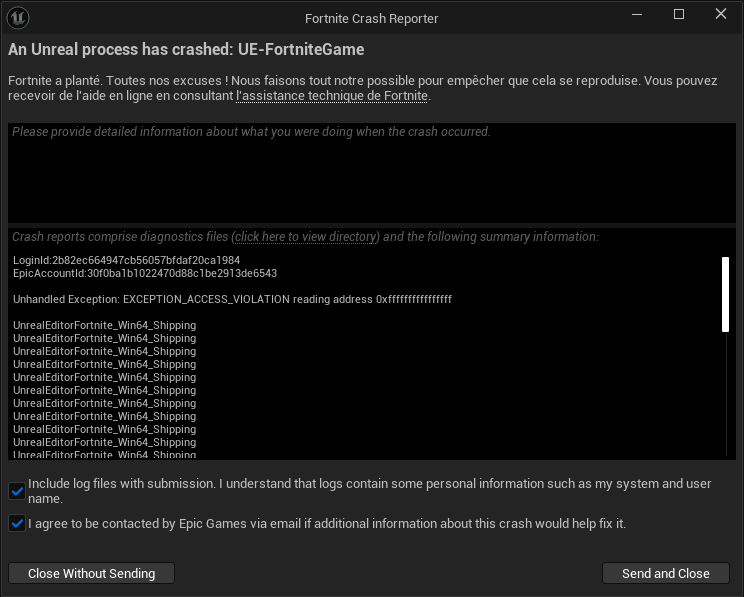Click the LoginId line in summary
744x597 pixels.
pos(126,260)
